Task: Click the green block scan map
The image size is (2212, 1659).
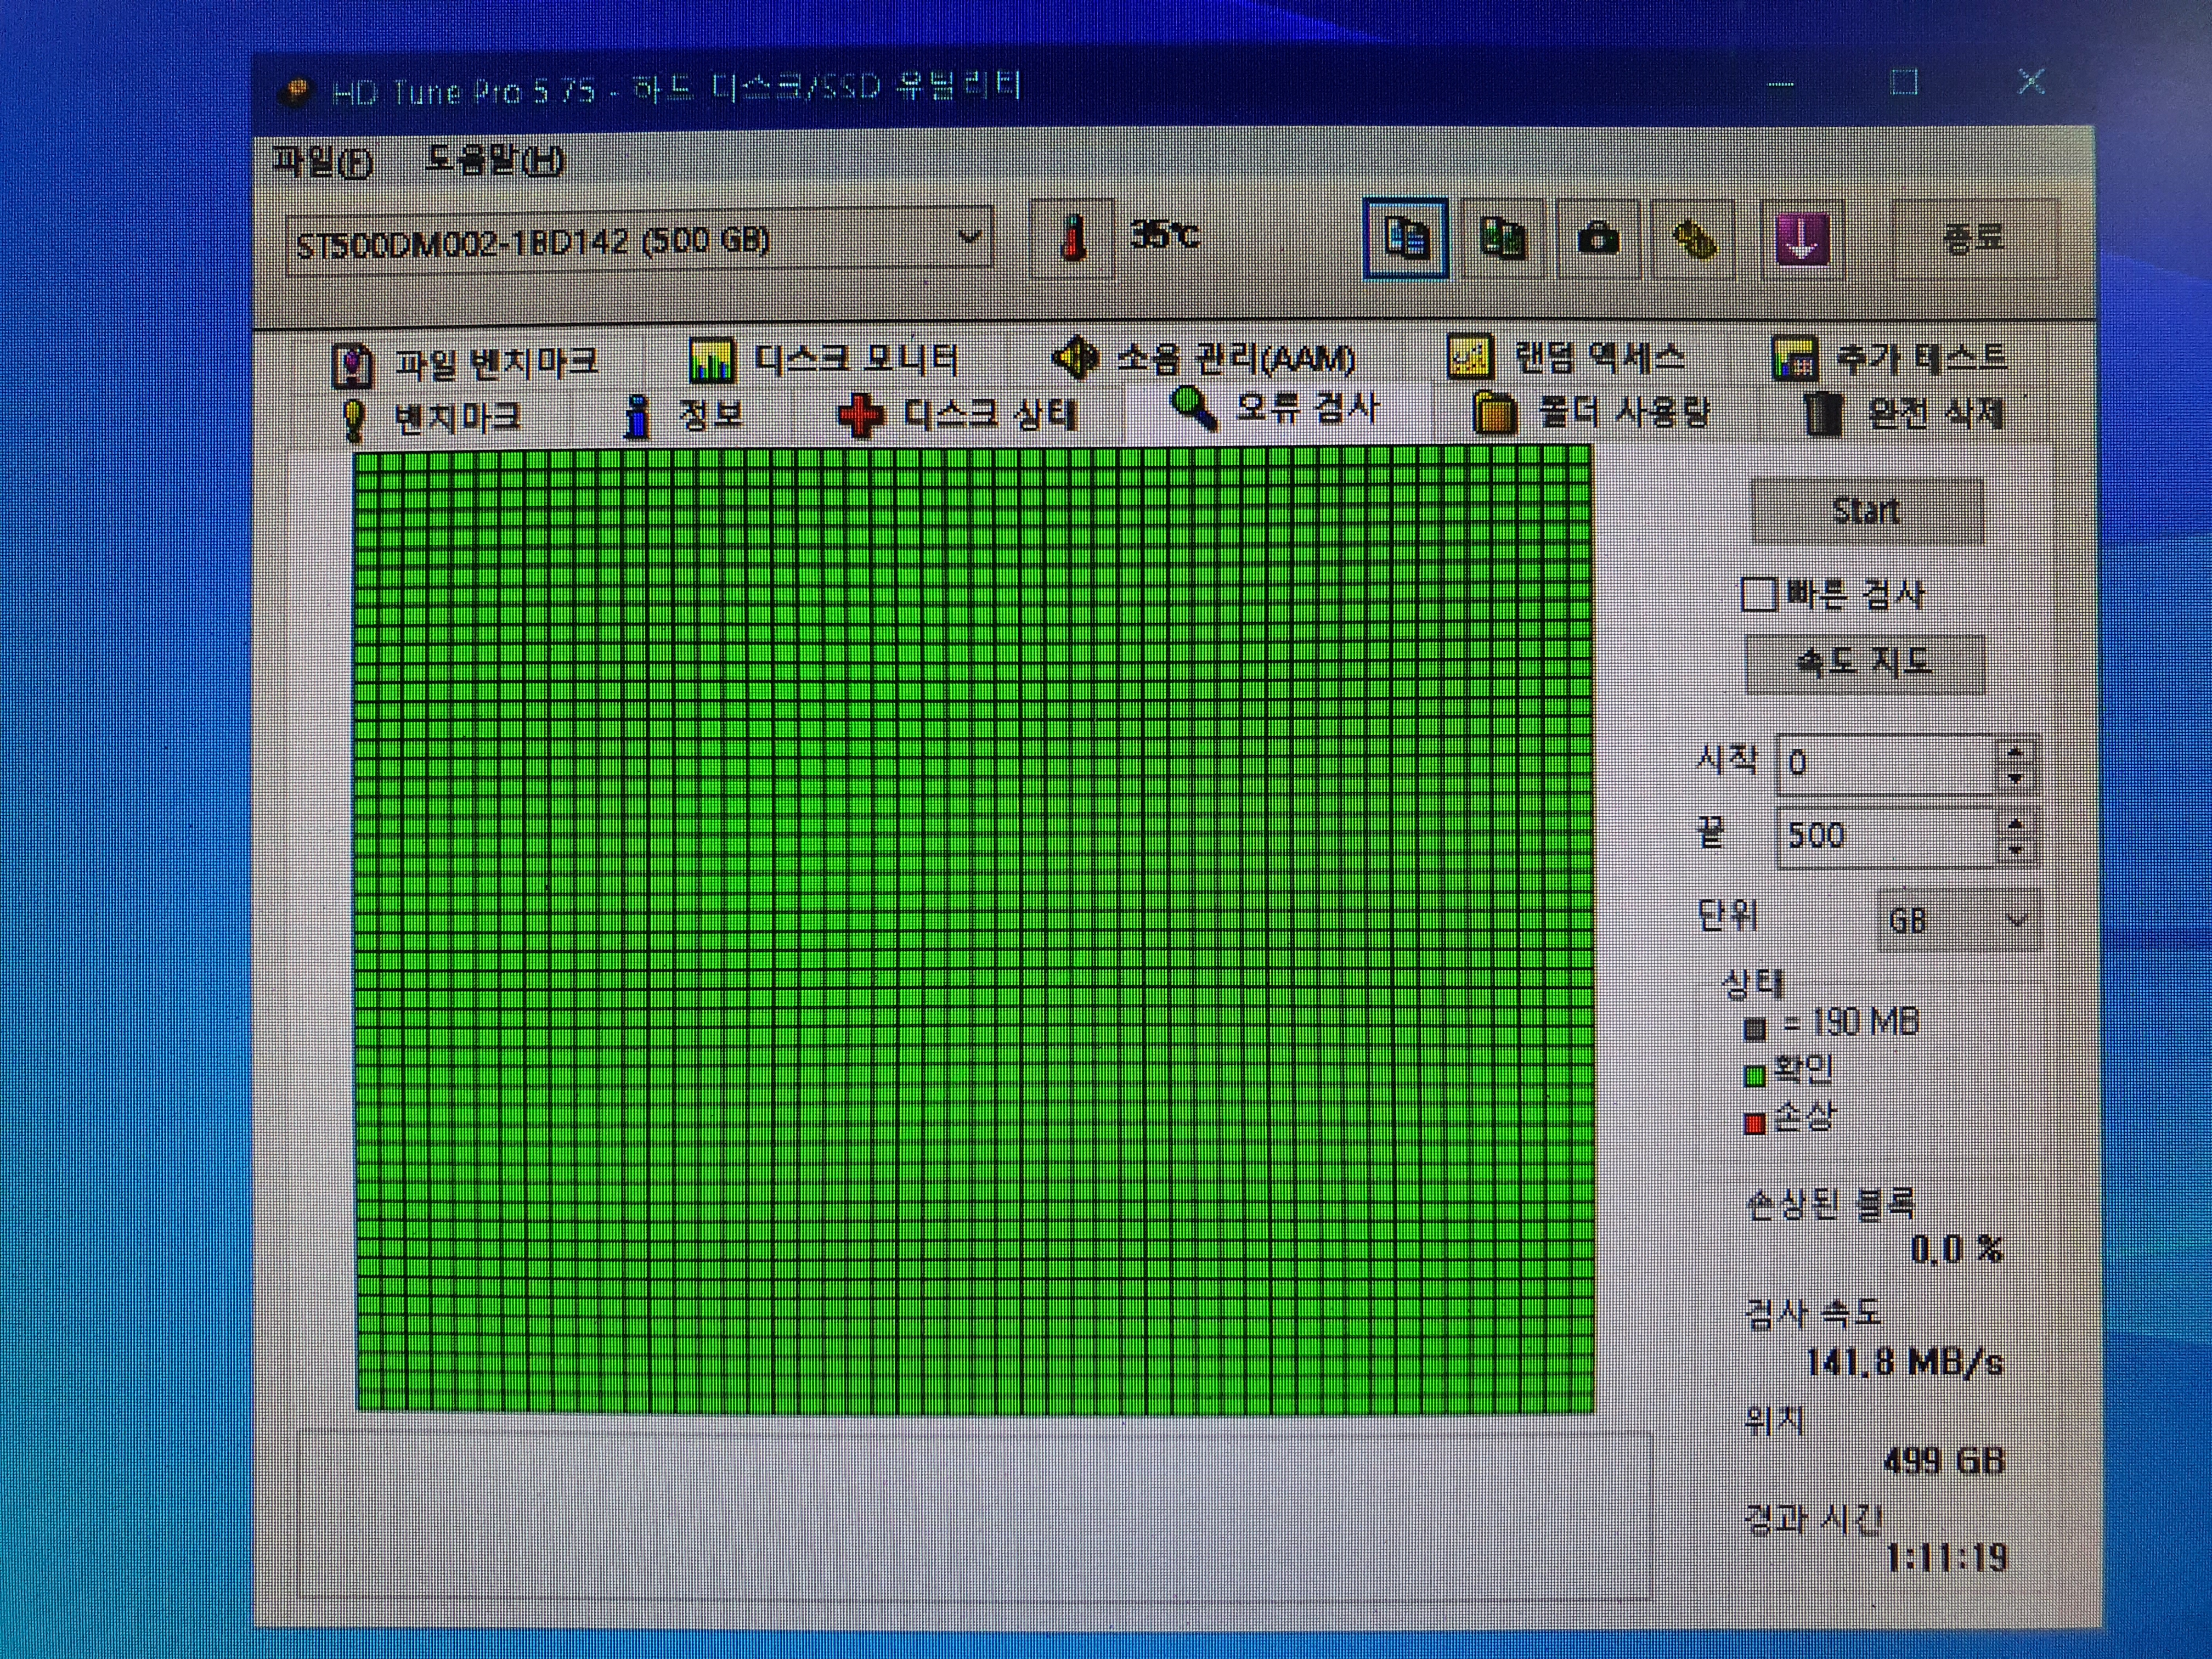Action: tap(974, 930)
